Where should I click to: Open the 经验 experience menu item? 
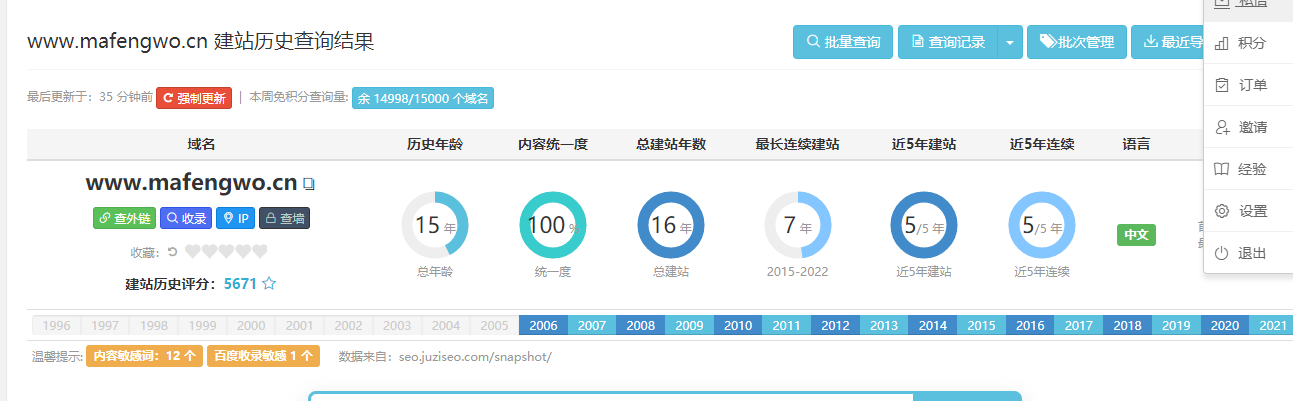click(x=1248, y=169)
